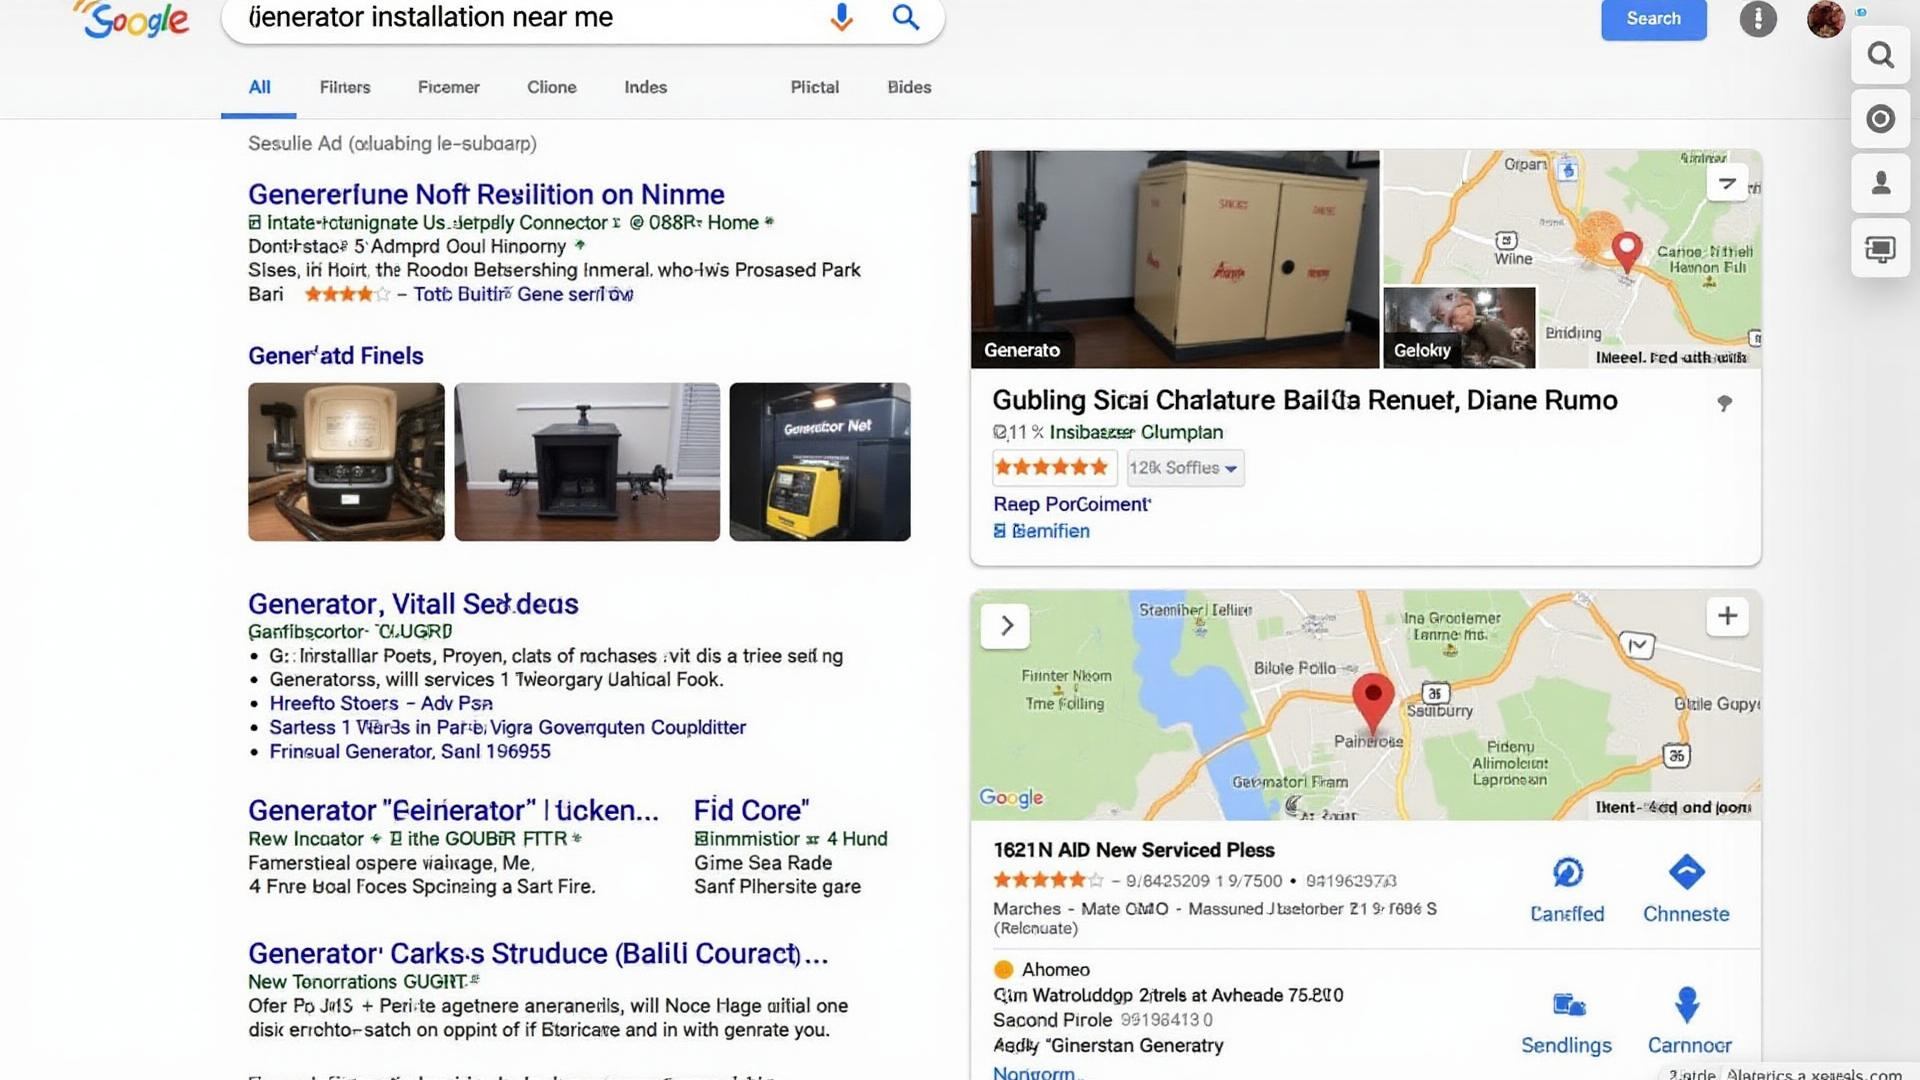Open the 'Generator, Vitall Sed deus' result link
The image size is (1920, 1080).
click(x=412, y=604)
